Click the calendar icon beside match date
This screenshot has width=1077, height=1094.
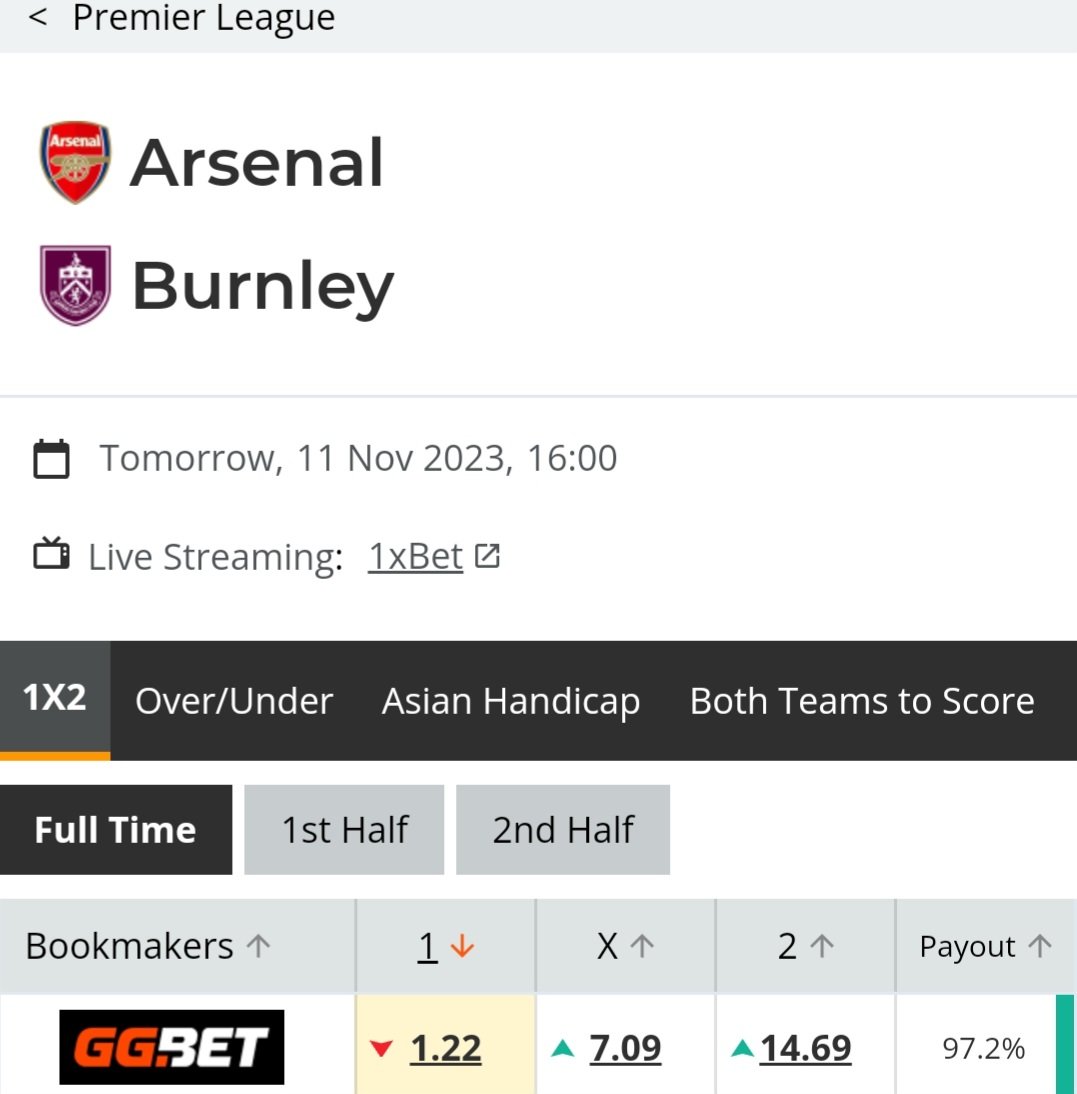click(x=51, y=458)
